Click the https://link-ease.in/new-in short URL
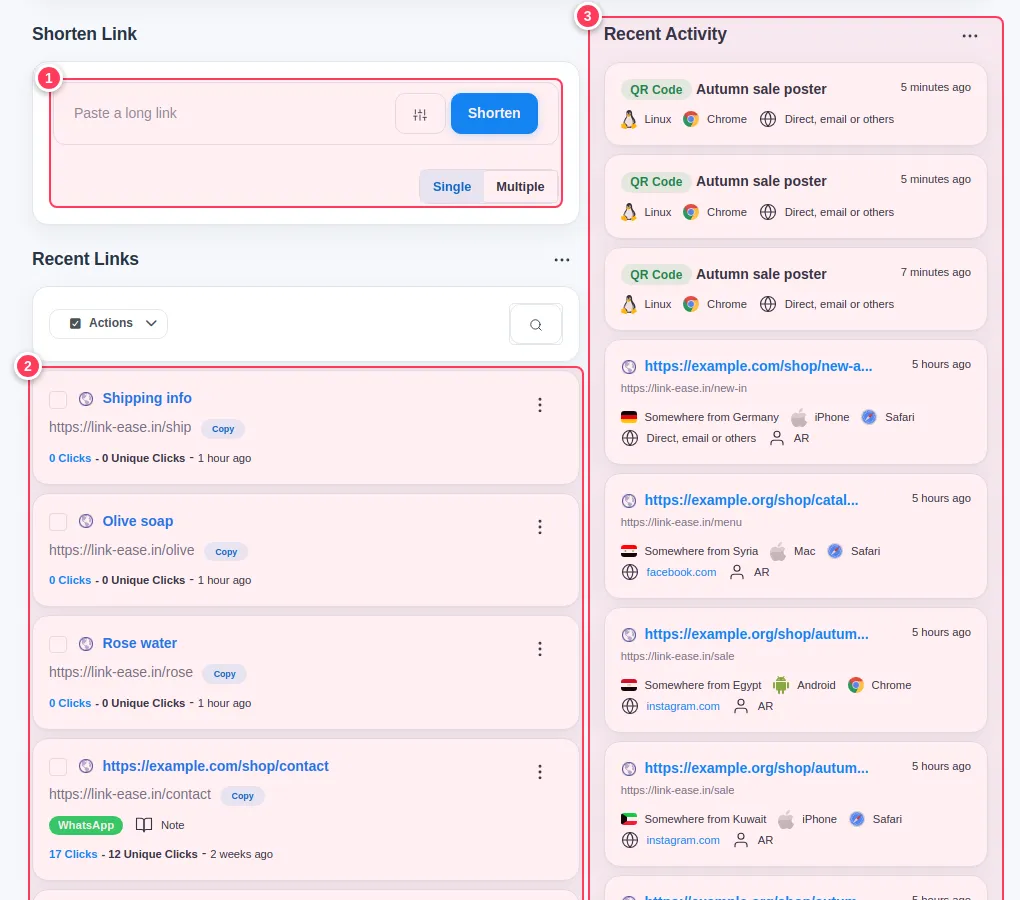This screenshot has height=900, width=1020. pyautogui.click(x=684, y=388)
